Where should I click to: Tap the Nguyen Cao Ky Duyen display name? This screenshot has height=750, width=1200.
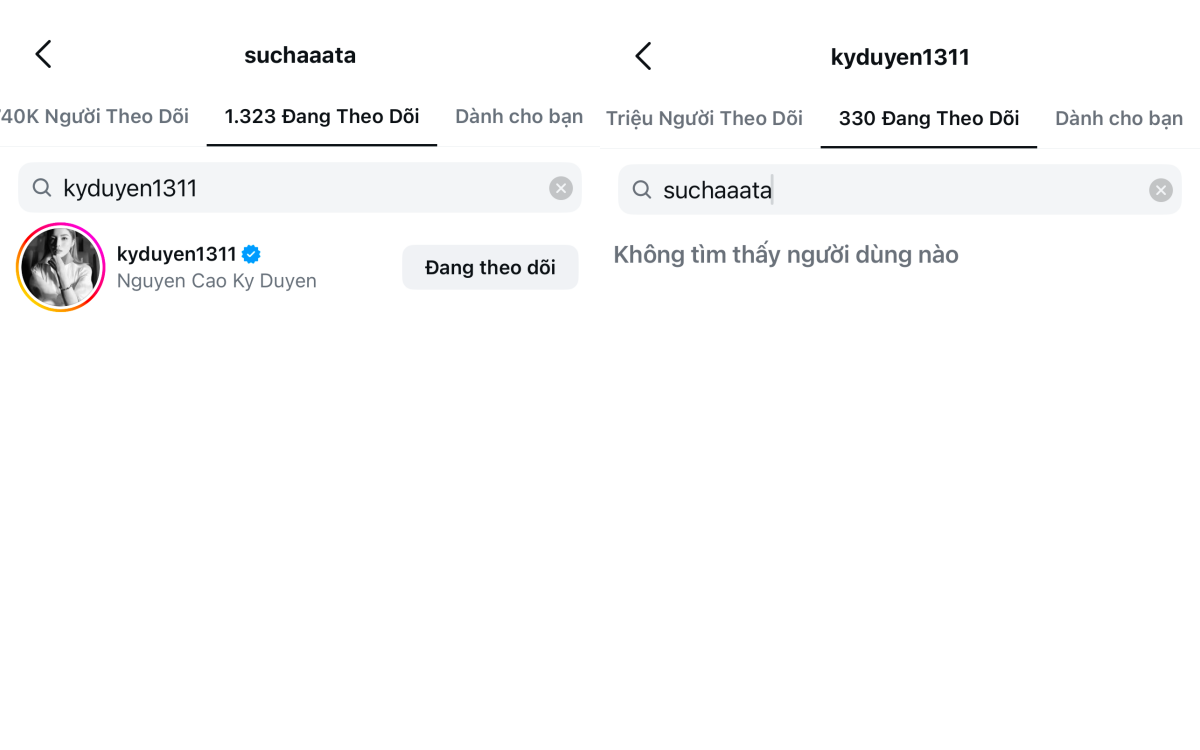pyautogui.click(x=216, y=281)
